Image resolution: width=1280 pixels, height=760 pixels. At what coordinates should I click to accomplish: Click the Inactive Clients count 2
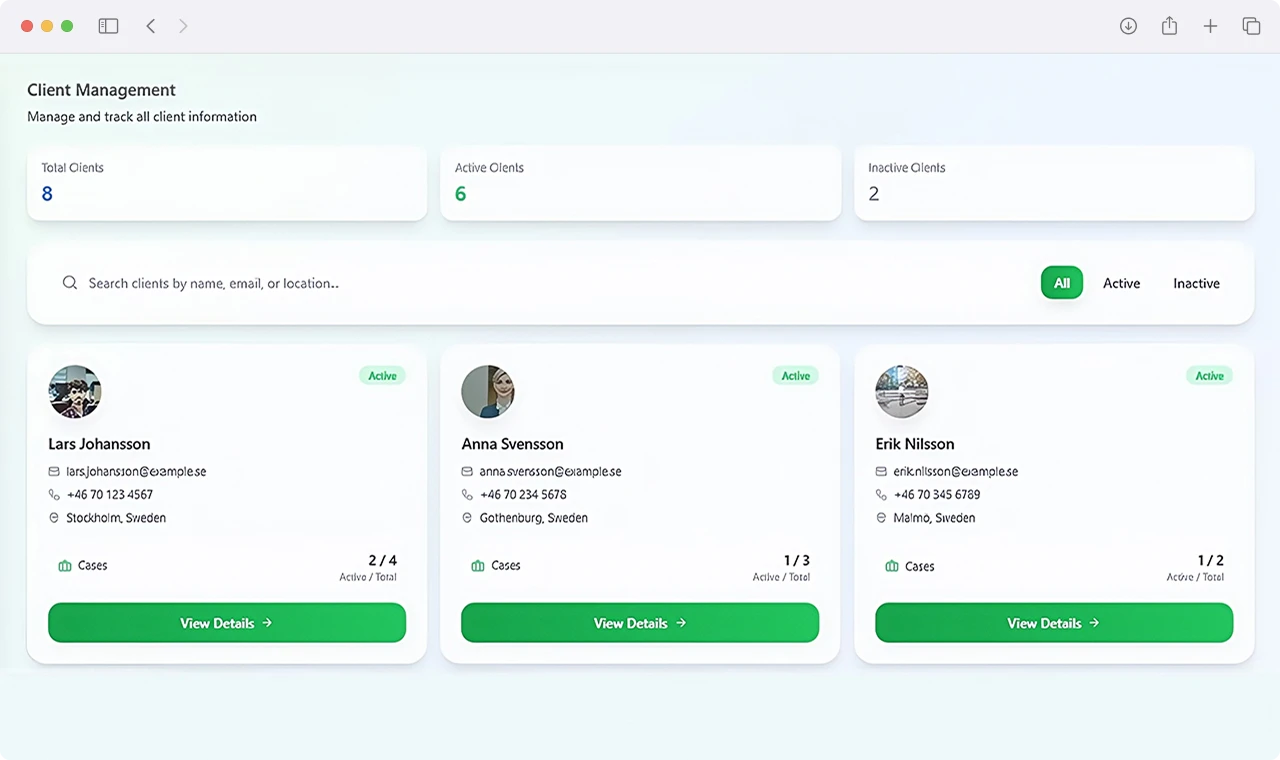[874, 194]
